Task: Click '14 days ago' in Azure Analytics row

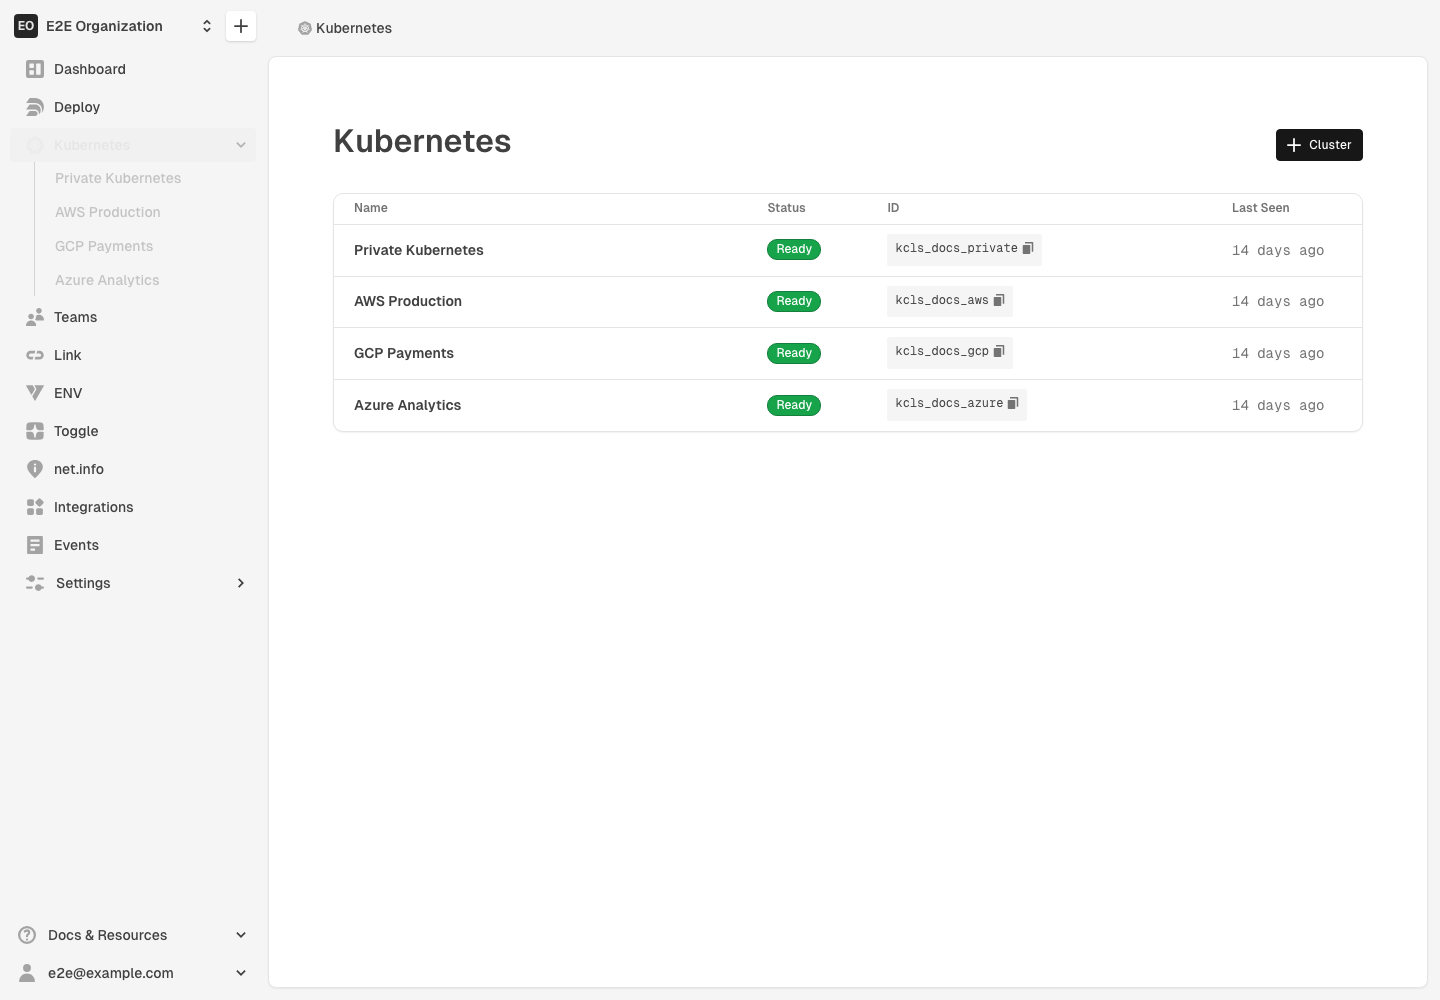Action: [1278, 406]
